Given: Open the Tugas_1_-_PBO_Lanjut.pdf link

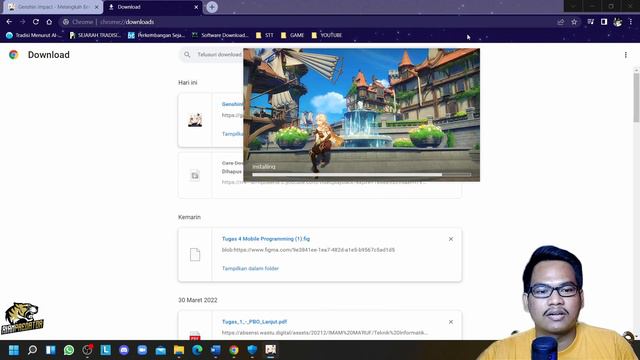Looking at the screenshot, I should point(254,322).
